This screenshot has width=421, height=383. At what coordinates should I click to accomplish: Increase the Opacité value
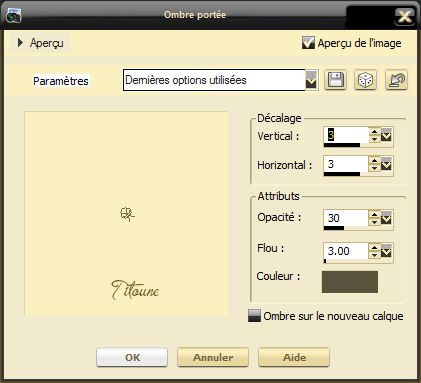coord(375,215)
